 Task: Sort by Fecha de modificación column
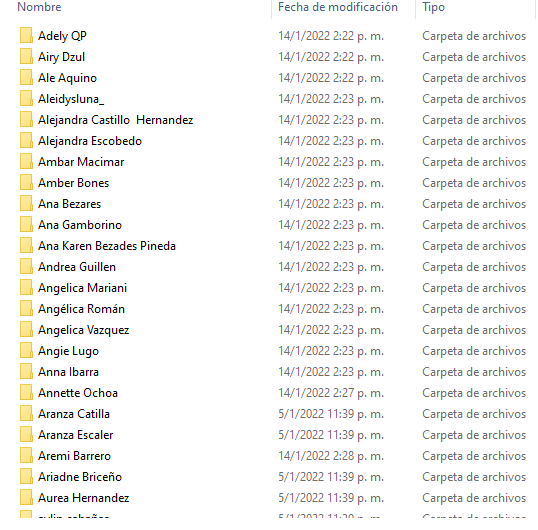(338, 7)
